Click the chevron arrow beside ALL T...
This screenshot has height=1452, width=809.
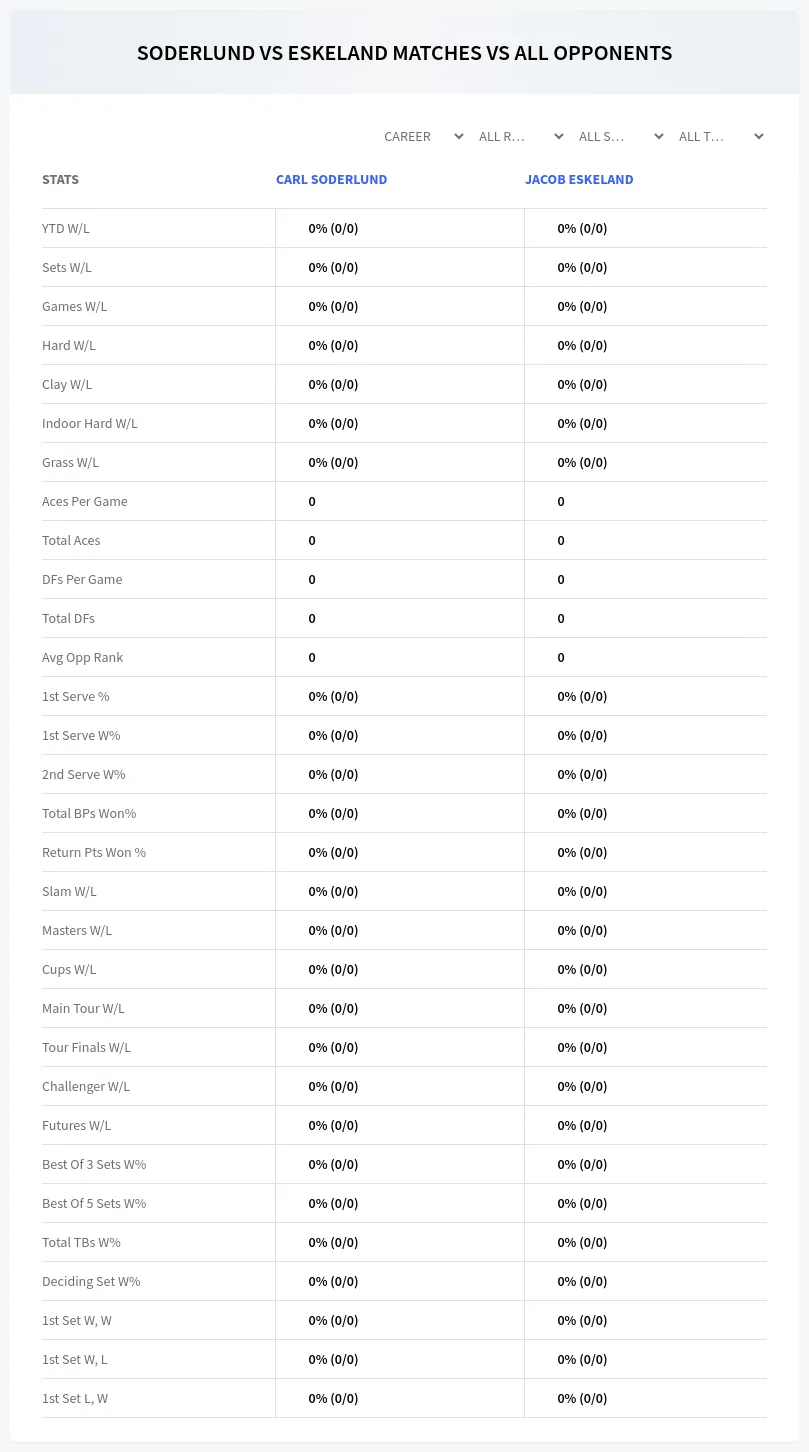758,136
